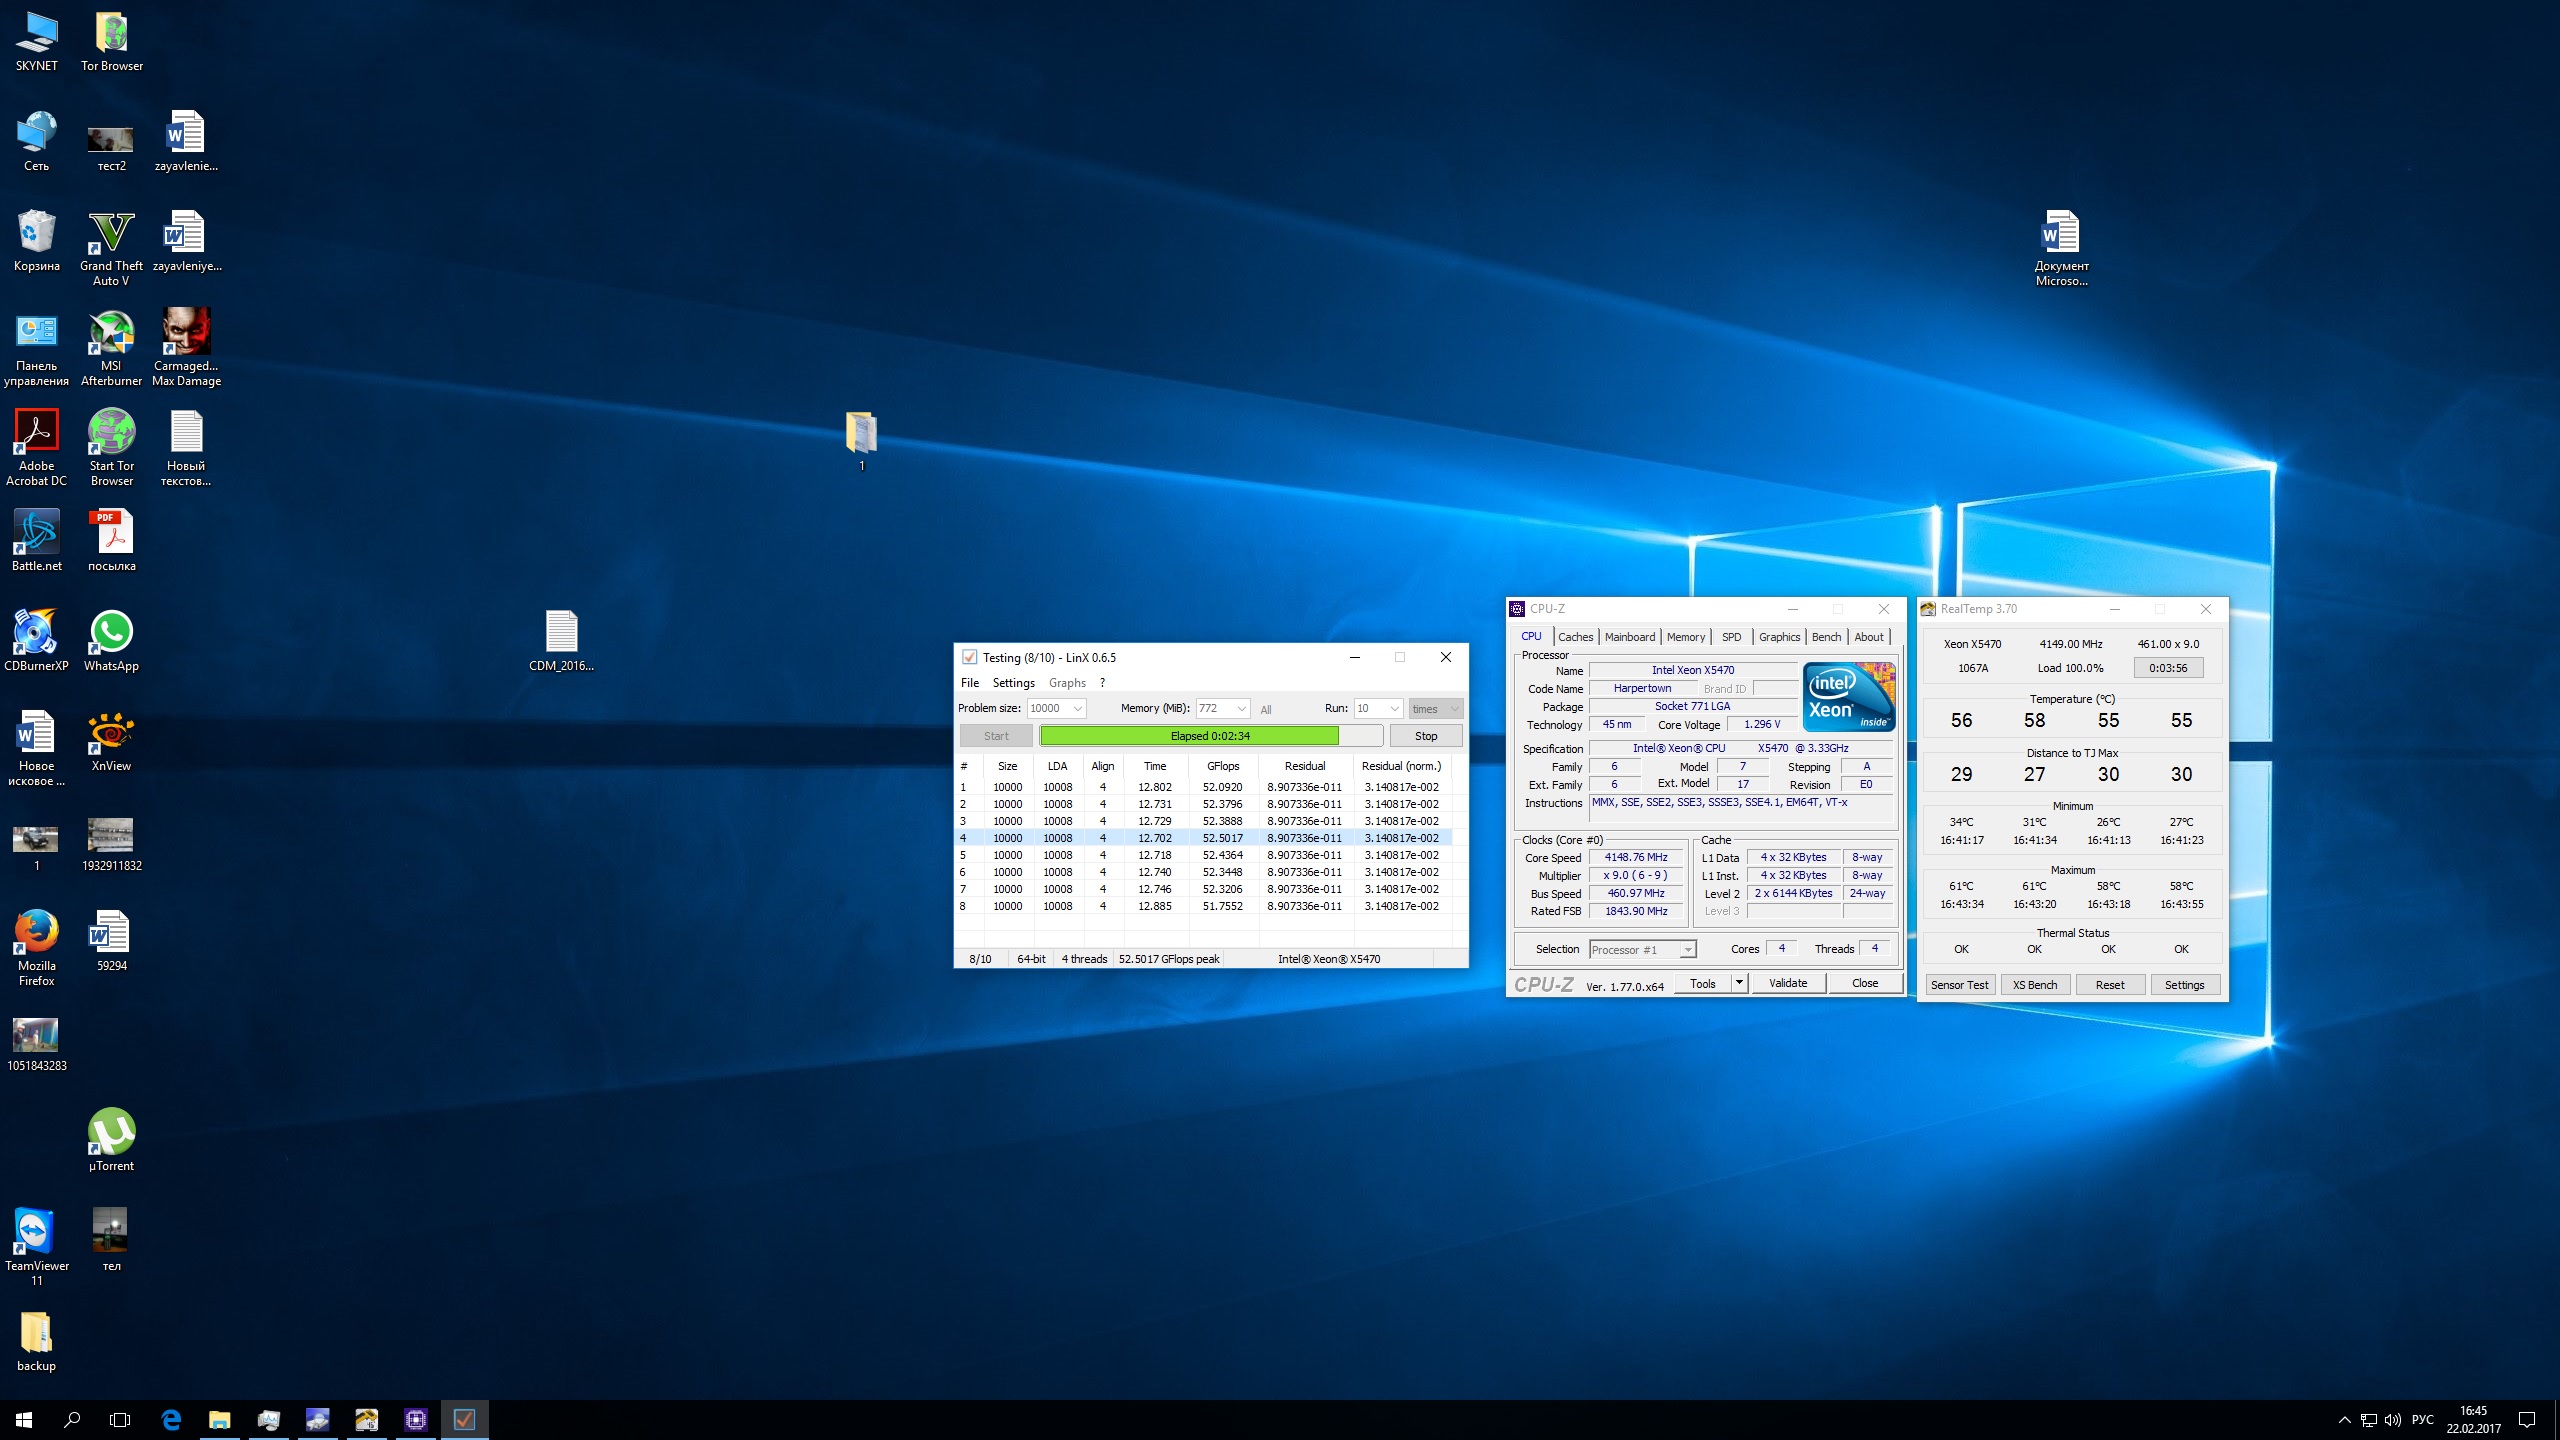The height and width of the screenshot is (1440, 2560).
Task: Expand the Run count dropdown in LinX
Action: coord(1394,708)
